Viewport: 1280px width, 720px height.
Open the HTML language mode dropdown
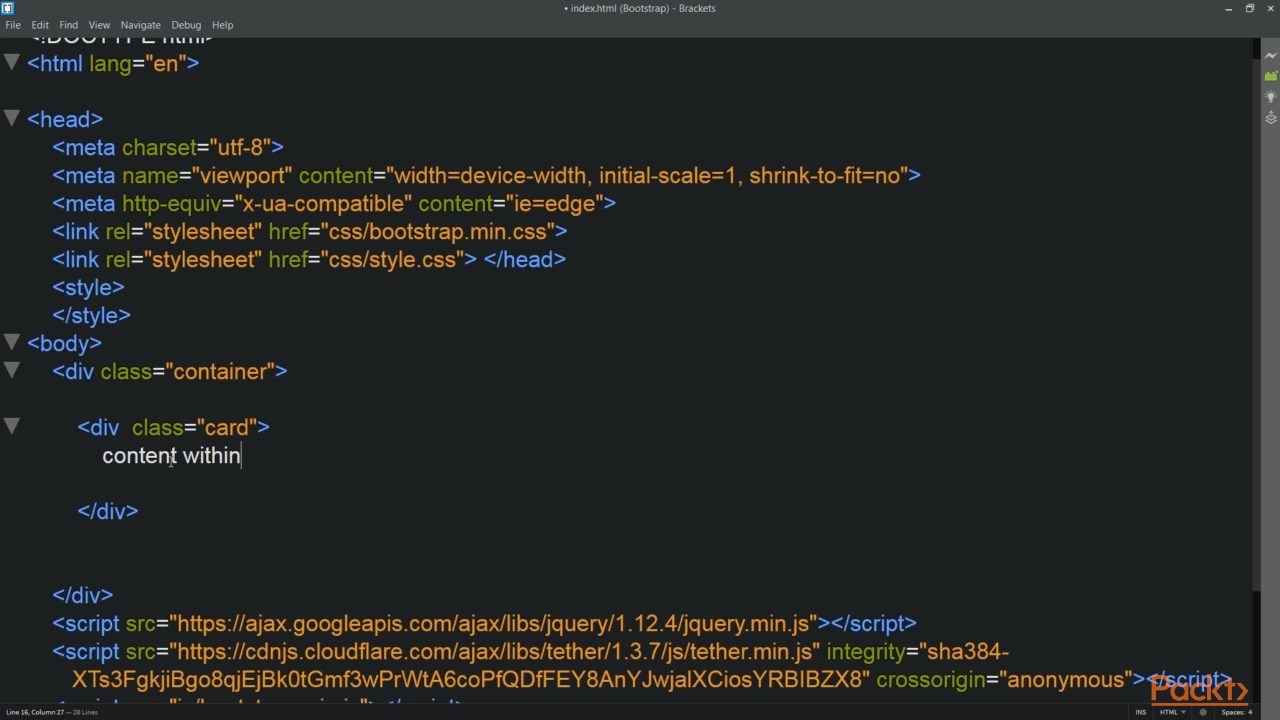(1171, 712)
